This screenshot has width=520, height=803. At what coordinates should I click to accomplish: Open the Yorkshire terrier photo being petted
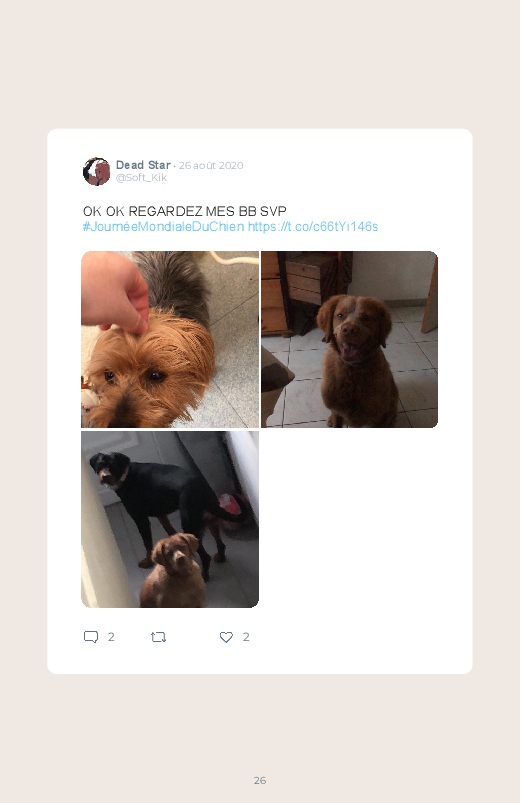coord(170,339)
